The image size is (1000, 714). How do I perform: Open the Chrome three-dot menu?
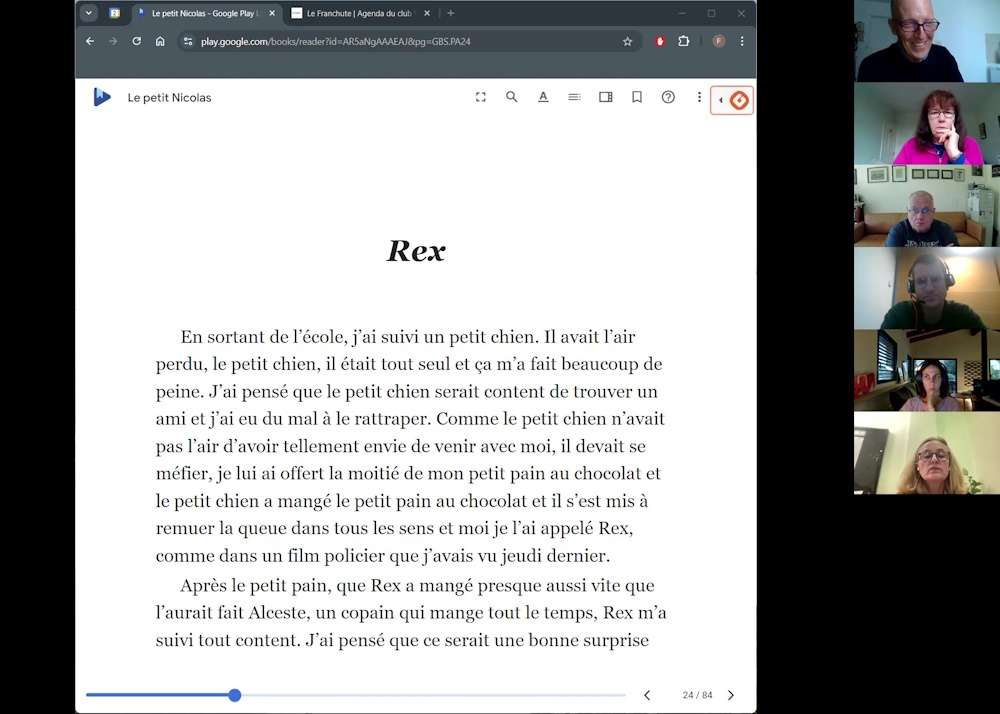point(742,41)
